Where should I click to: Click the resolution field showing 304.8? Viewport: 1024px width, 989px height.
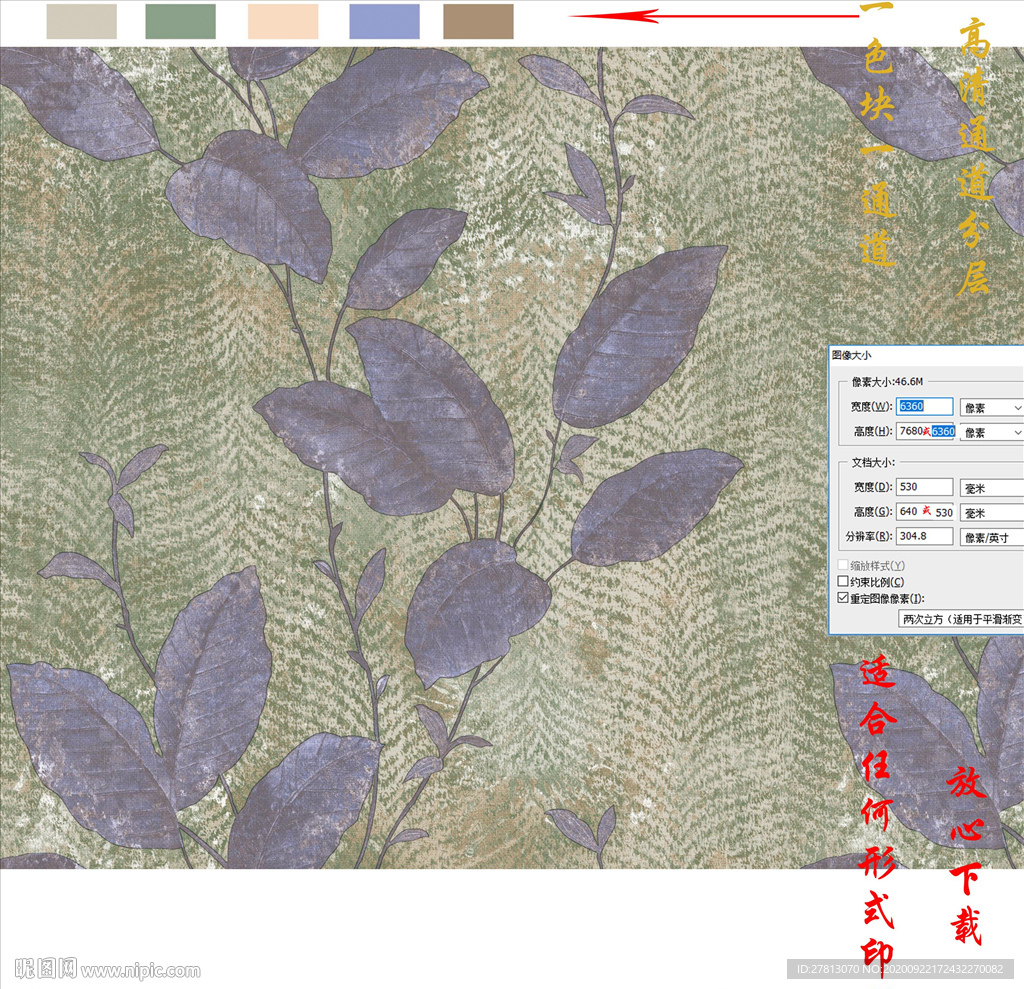tap(924, 536)
